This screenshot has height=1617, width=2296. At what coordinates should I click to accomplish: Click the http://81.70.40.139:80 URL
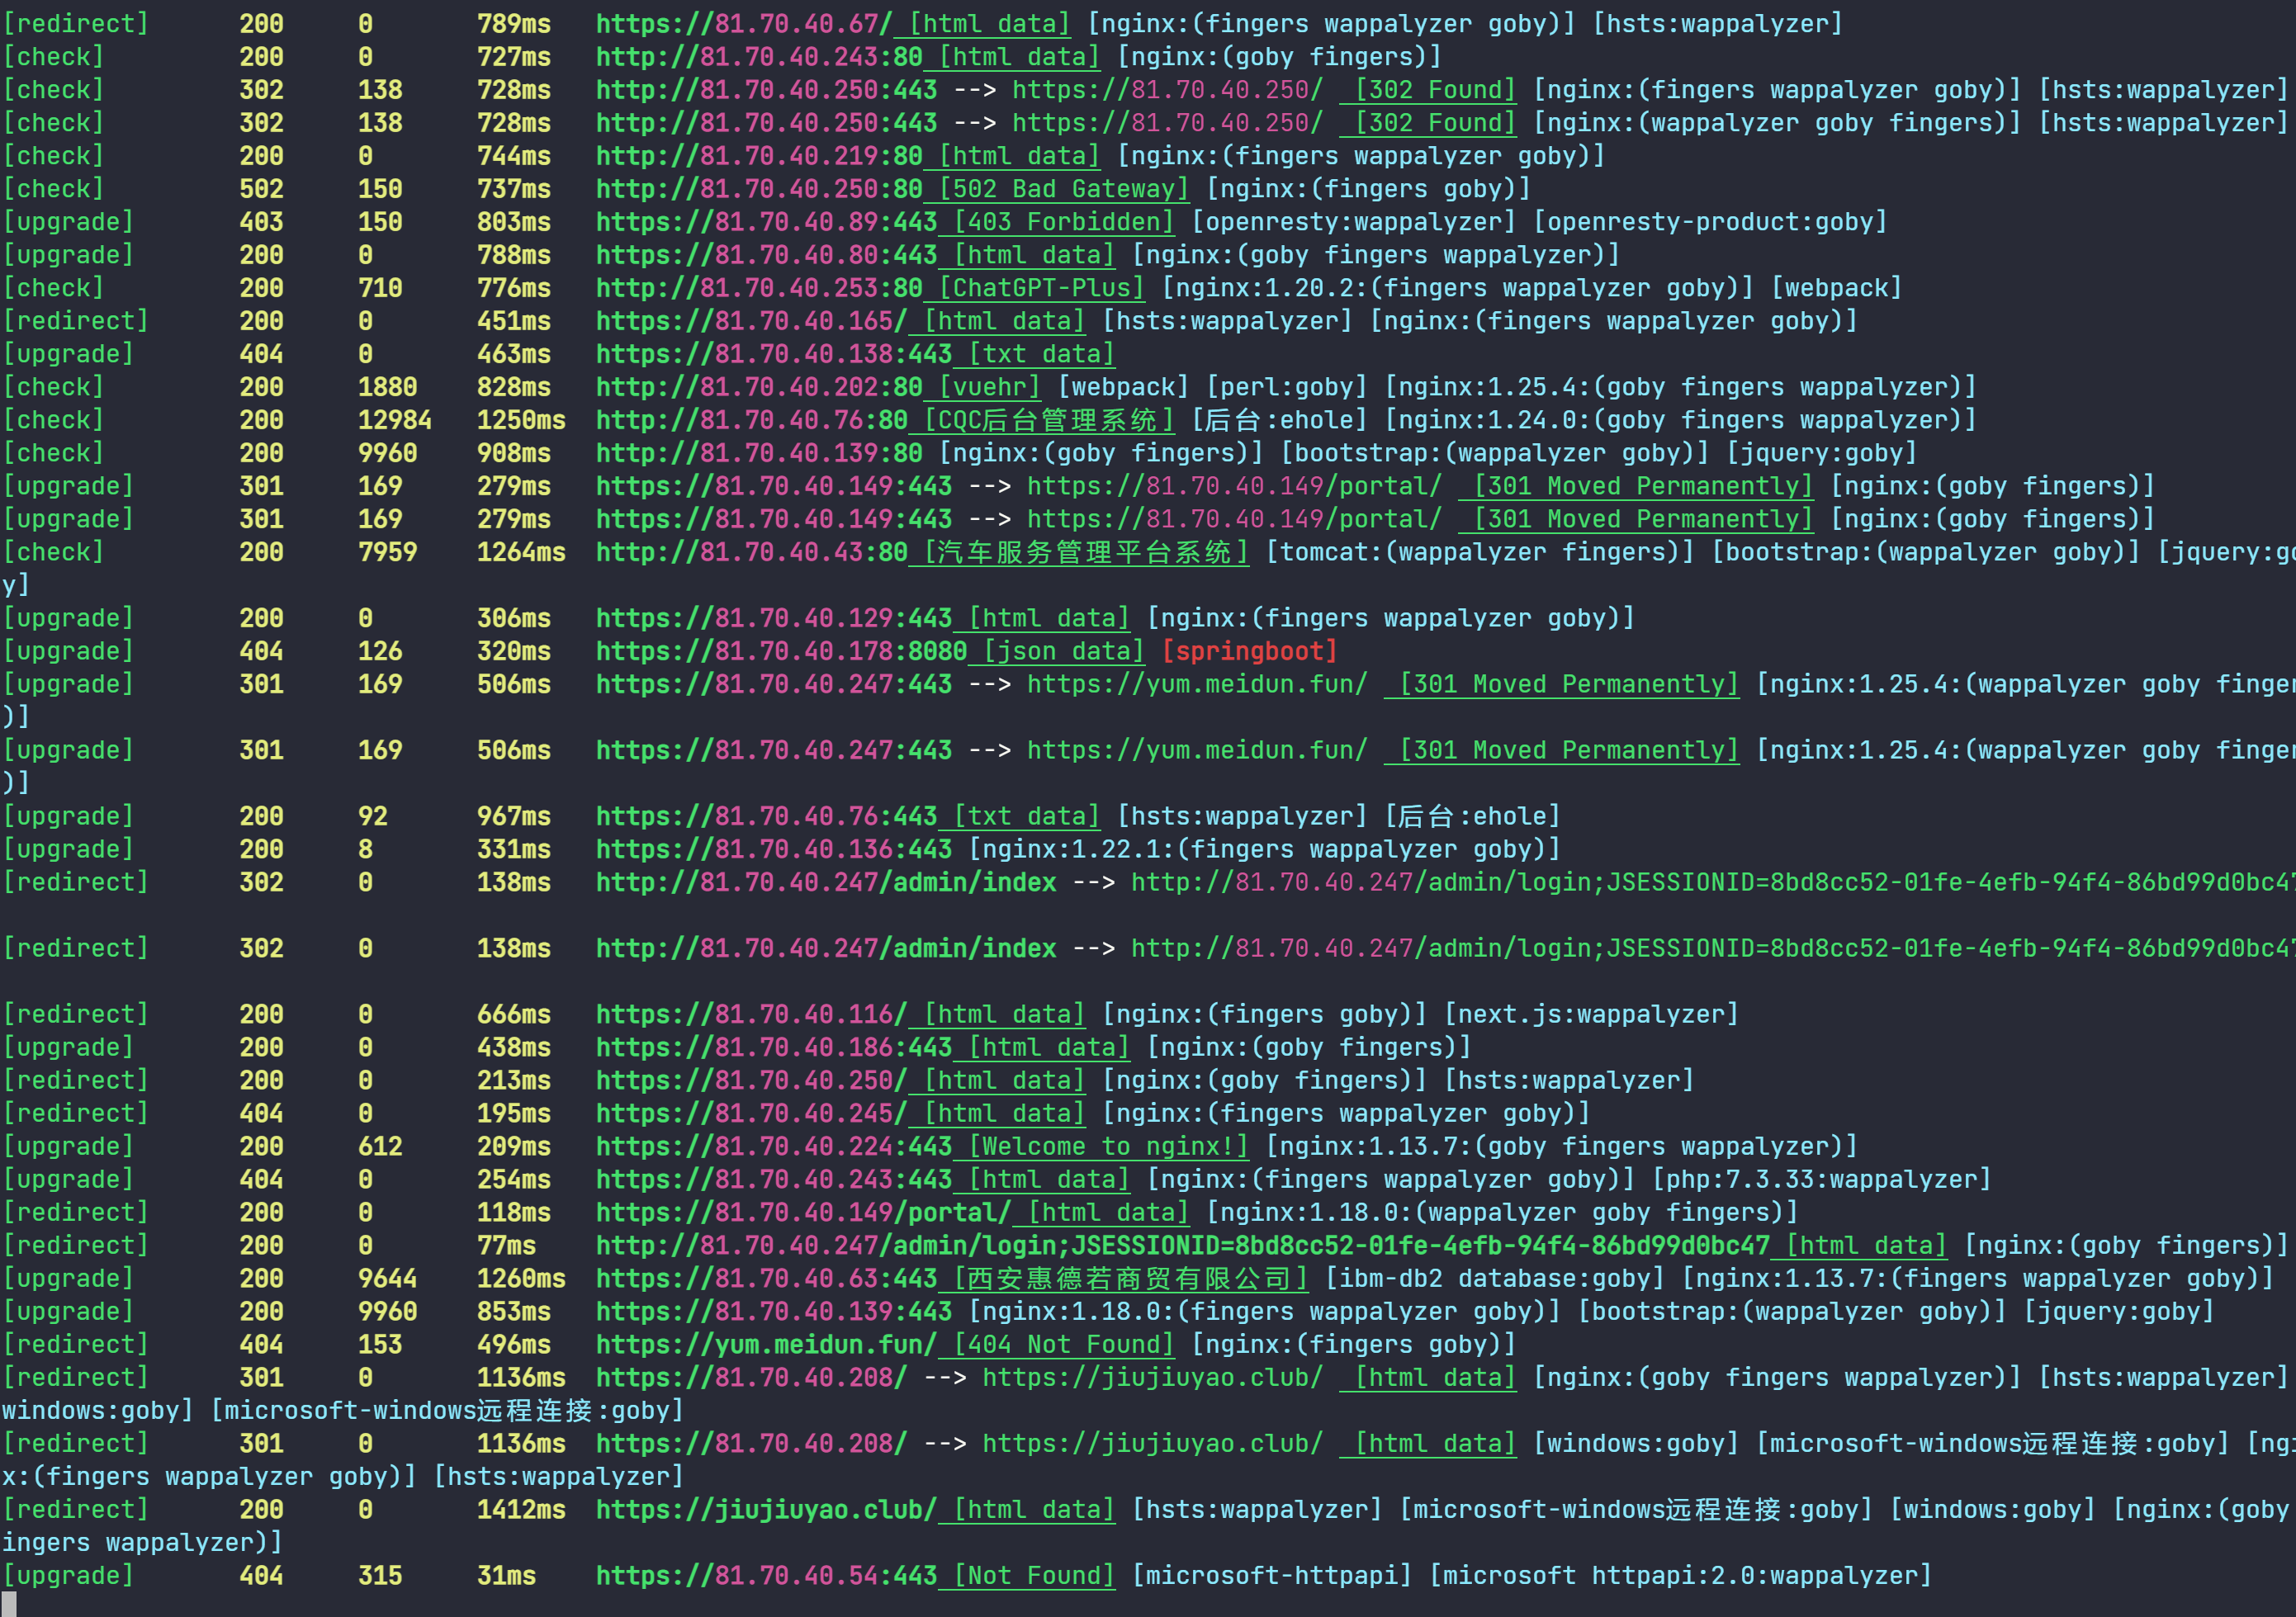759,452
